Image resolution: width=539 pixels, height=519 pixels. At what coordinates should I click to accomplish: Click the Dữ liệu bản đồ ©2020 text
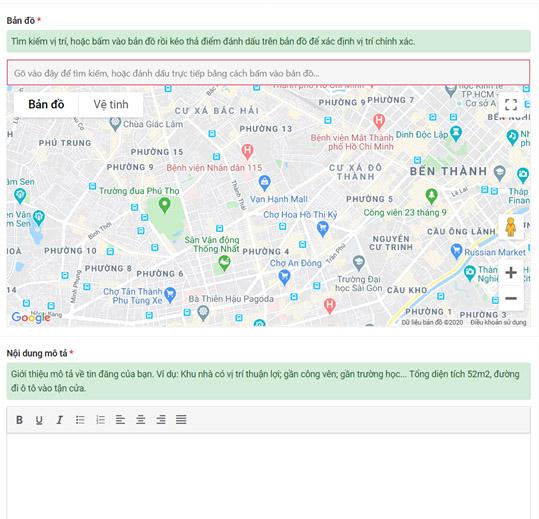pyautogui.click(x=432, y=322)
